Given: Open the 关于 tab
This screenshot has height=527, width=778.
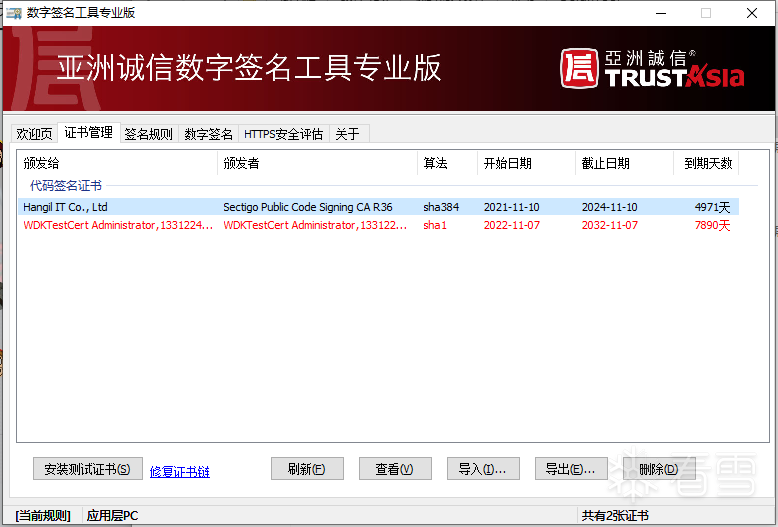Looking at the screenshot, I should click(348, 134).
